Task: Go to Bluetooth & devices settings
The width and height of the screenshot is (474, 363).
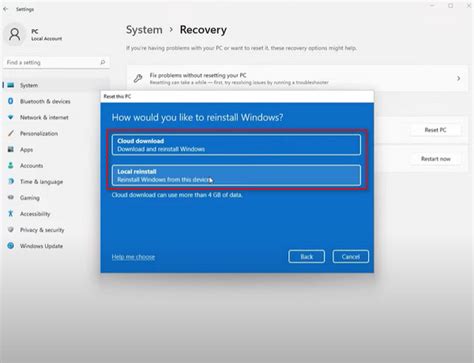Action: click(x=56, y=101)
